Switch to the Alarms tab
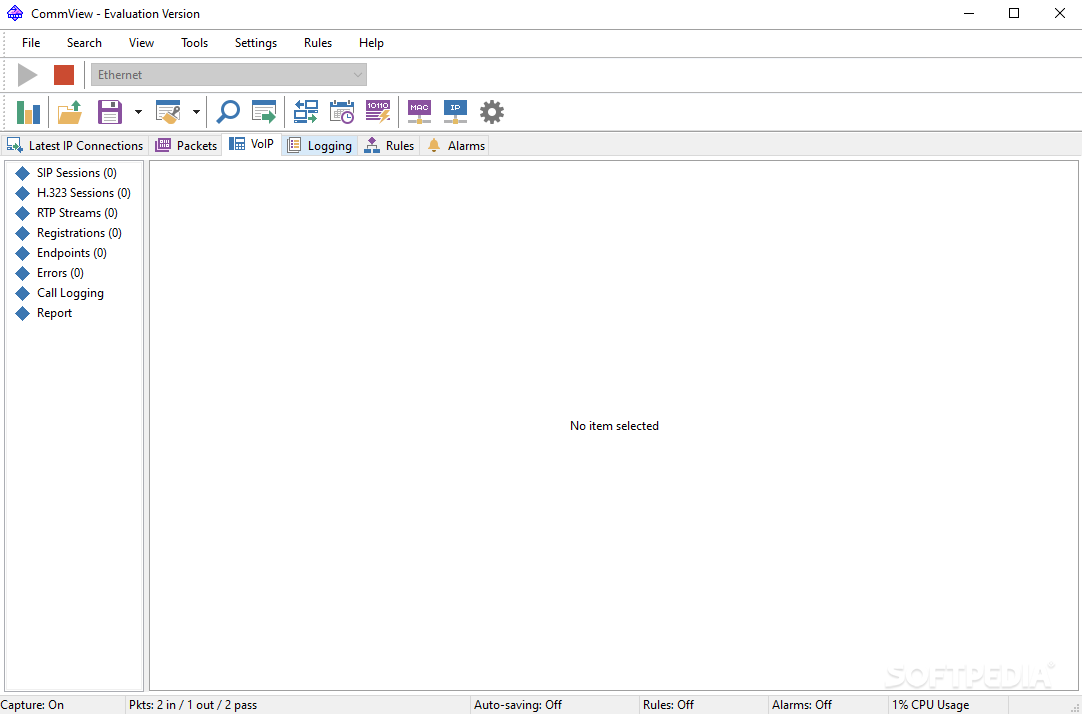This screenshot has height=714, width=1082. 455,146
